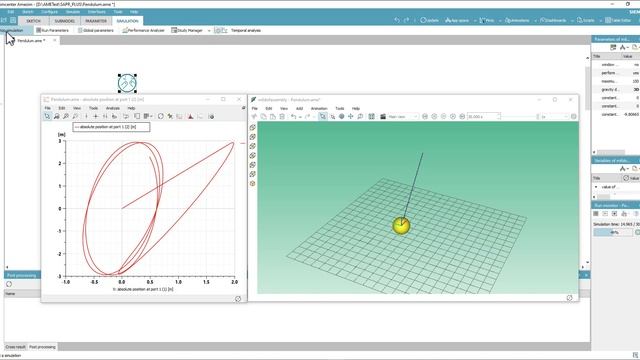Click the icon at the plot window's bottom-right corner
Image resolution: width=640 pixels, height=360 pixels.
[238, 299]
